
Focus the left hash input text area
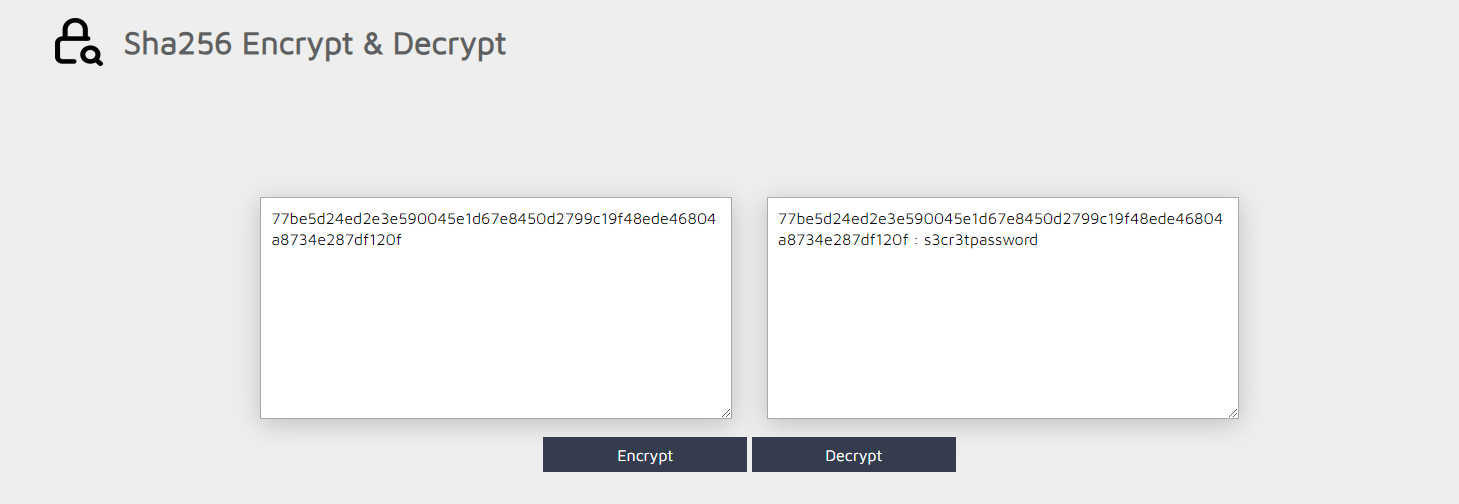[496, 308]
